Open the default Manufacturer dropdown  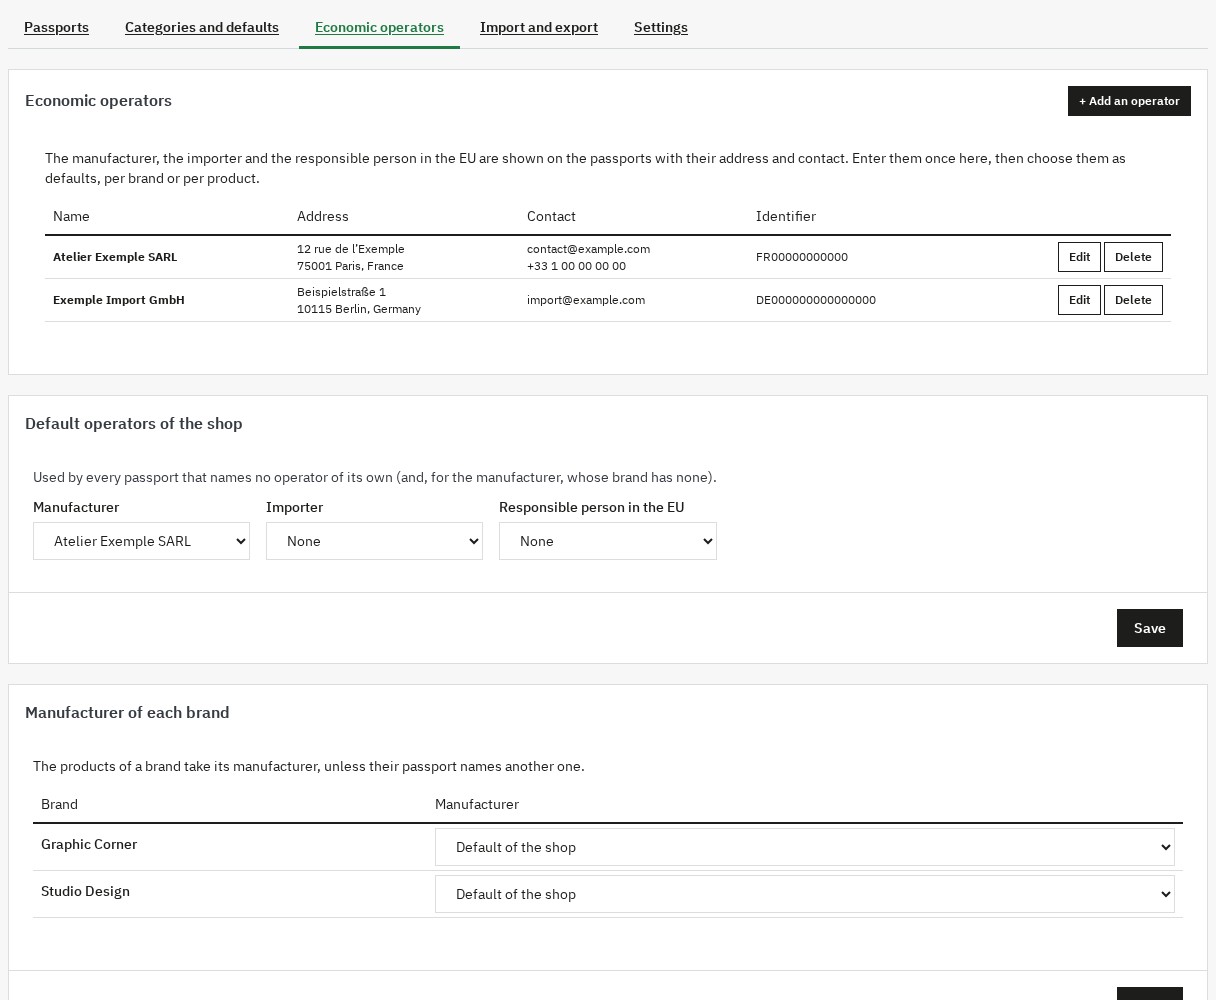(x=141, y=541)
